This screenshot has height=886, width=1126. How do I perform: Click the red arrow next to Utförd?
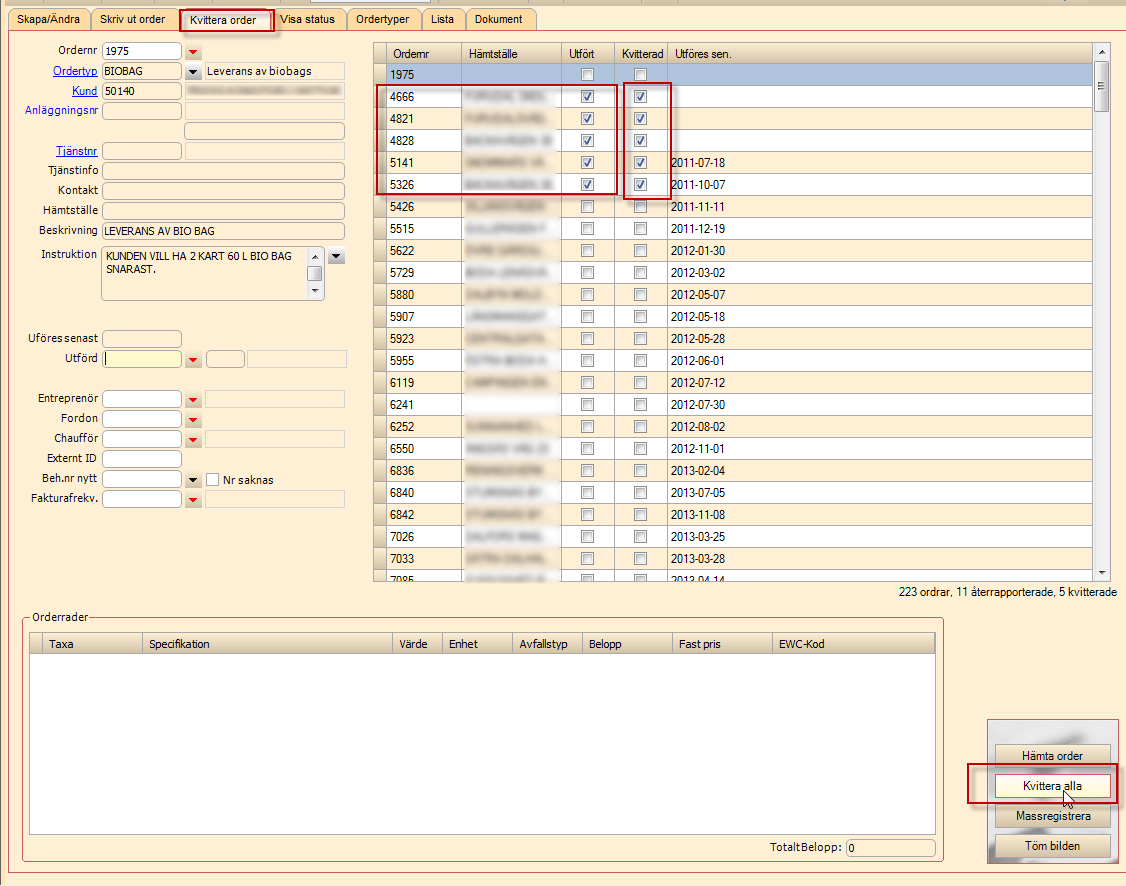[193, 360]
